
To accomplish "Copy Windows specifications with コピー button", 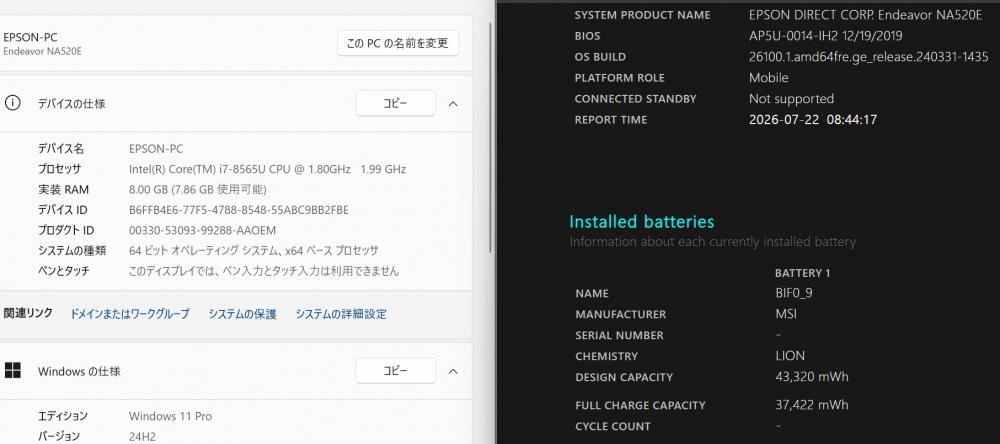I will coord(395,371).
